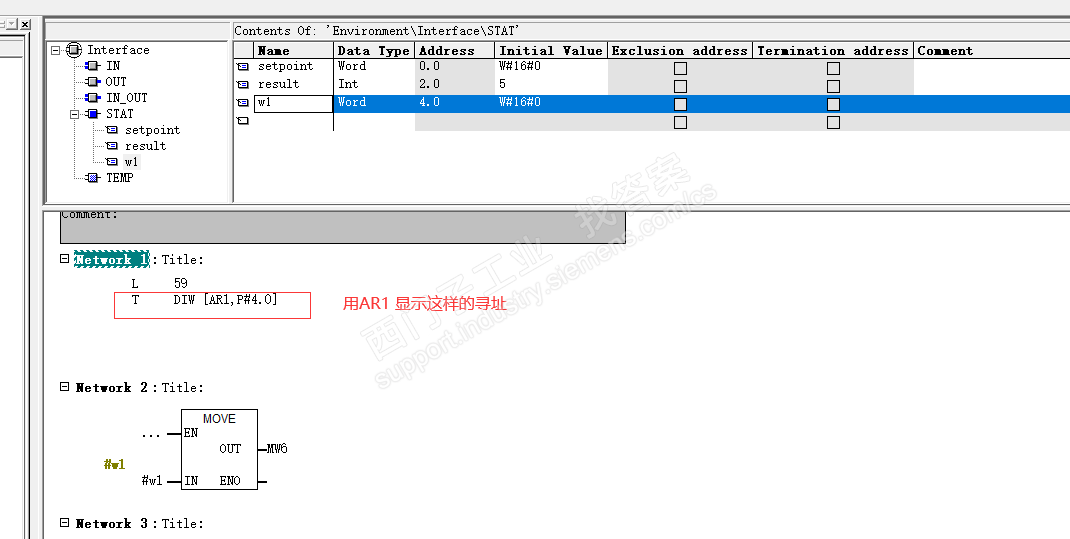Screen dimensions: 1070x539
Task: Collapse Network 2 section
Action: (x=64, y=386)
